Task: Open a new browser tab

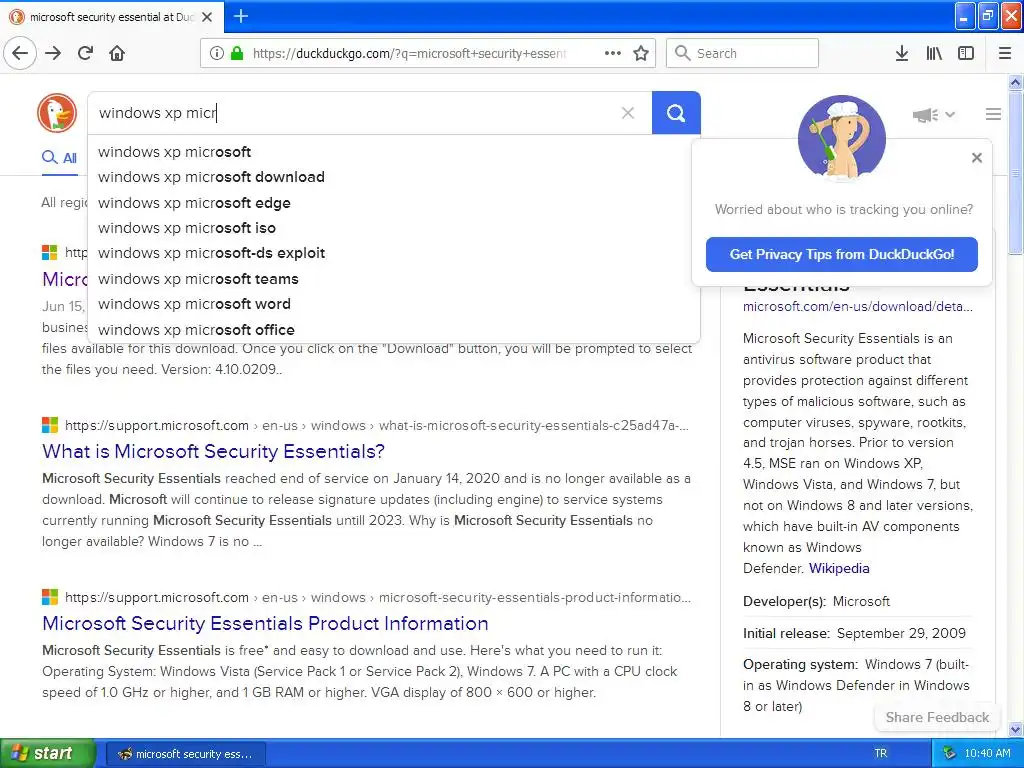Action: (241, 16)
